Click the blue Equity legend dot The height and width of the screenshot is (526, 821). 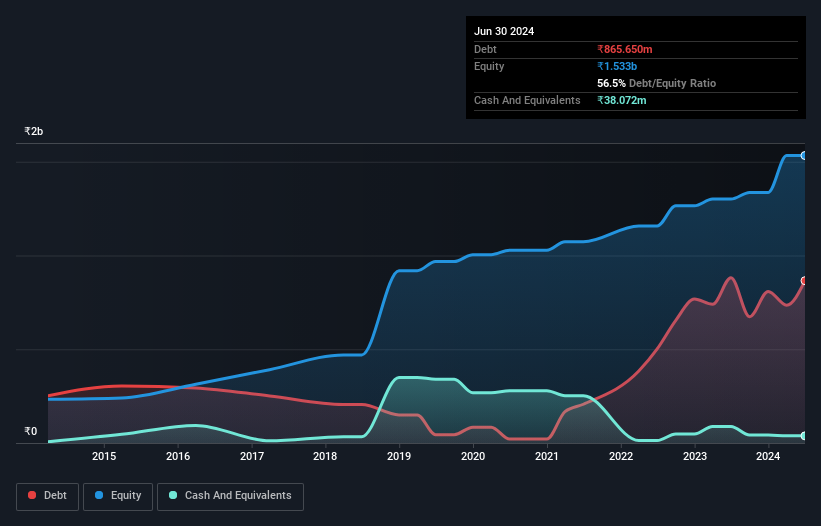point(99,495)
